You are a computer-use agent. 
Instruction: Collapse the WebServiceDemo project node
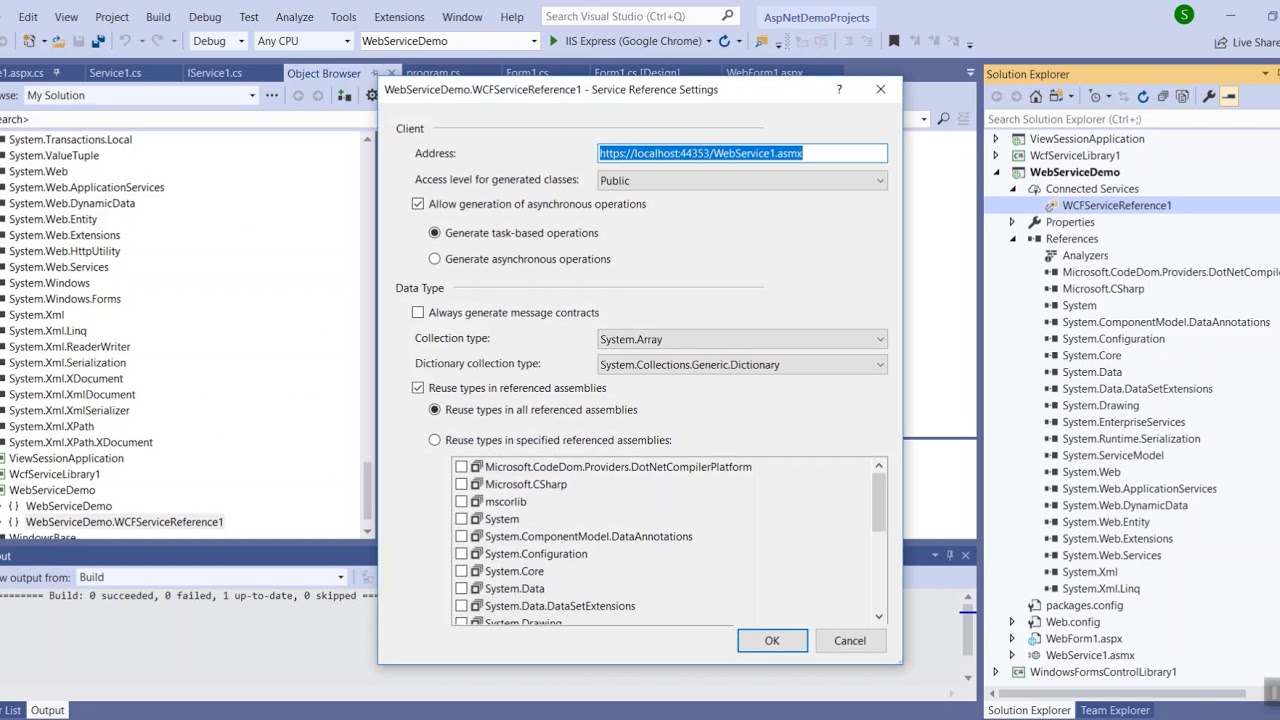[996, 172]
